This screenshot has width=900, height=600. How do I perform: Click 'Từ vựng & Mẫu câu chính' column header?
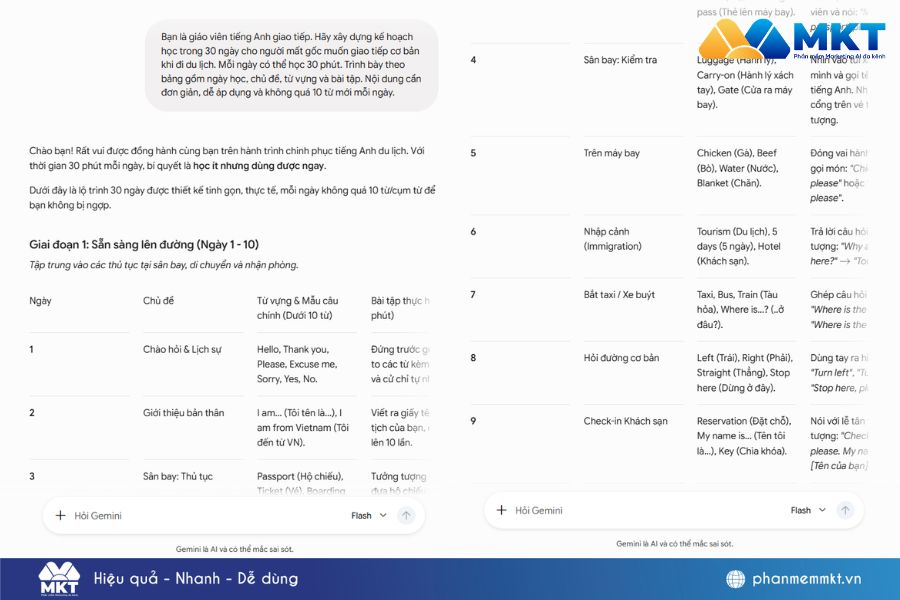point(297,308)
